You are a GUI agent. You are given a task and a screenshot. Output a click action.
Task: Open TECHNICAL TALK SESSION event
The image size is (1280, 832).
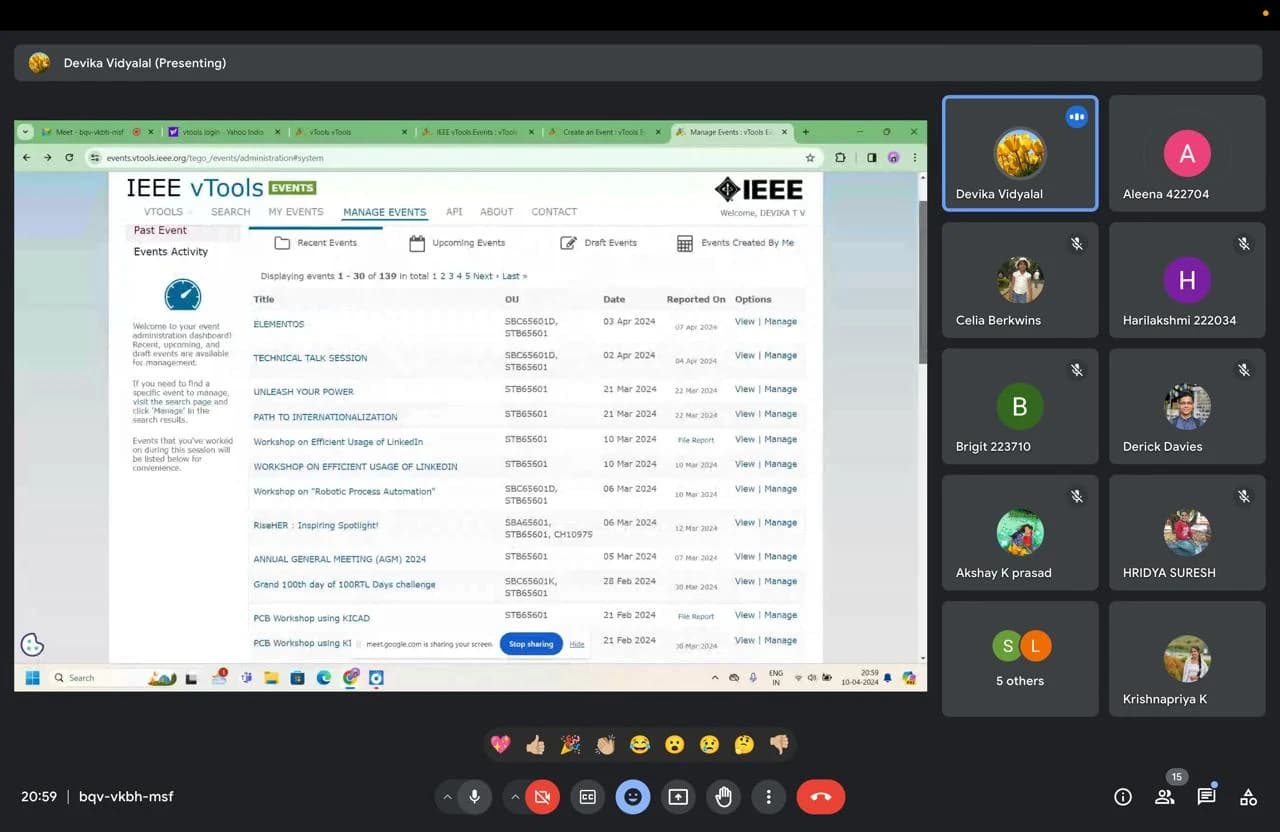pyautogui.click(x=310, y=358)
